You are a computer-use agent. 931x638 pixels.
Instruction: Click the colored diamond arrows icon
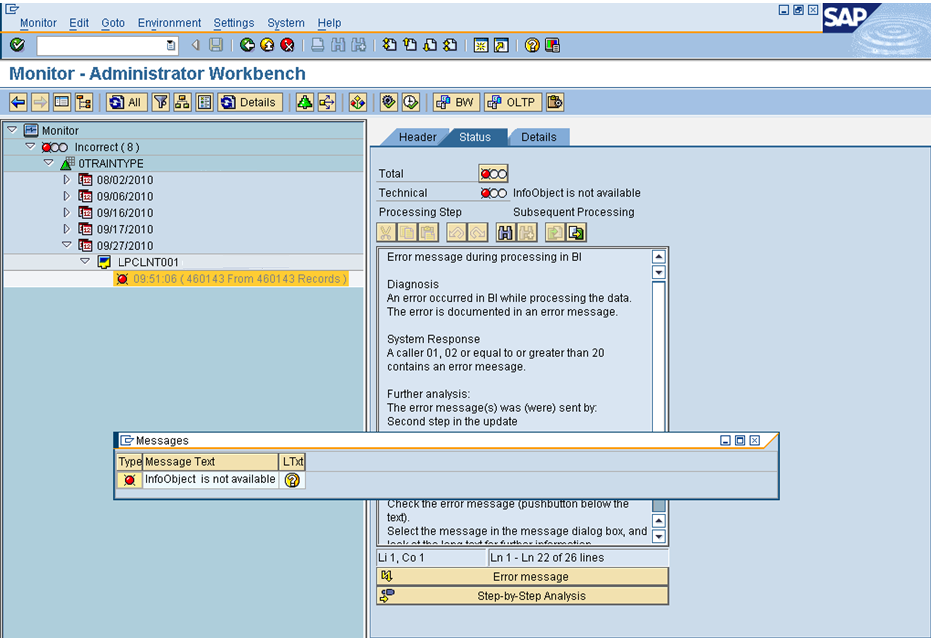pos(357,103)
